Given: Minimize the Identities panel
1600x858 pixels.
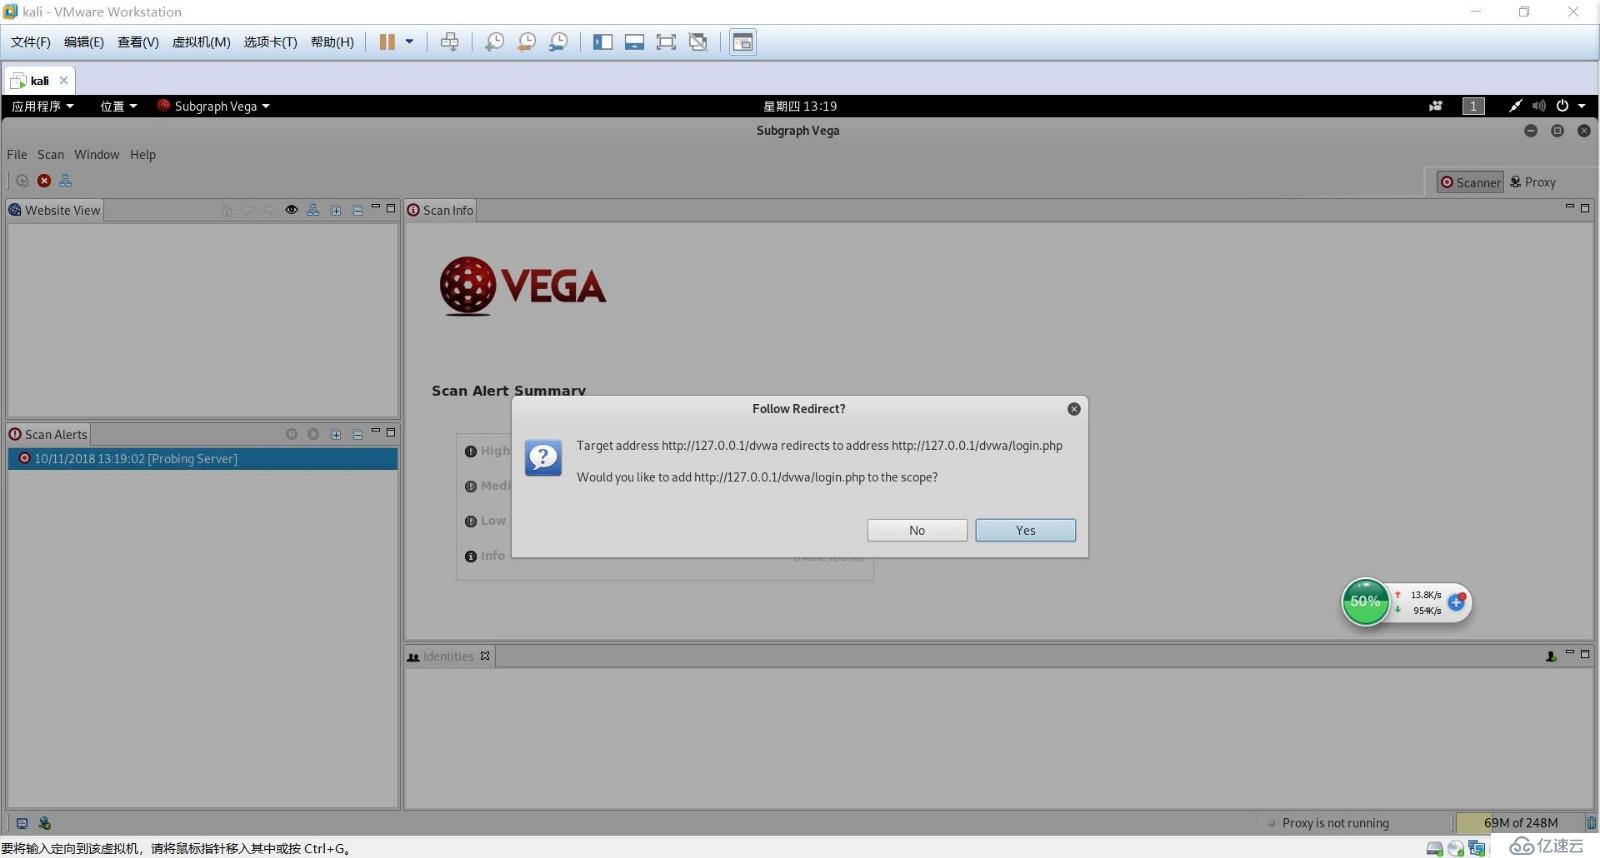Looking at the screenshot, I should coord(1570,654).
